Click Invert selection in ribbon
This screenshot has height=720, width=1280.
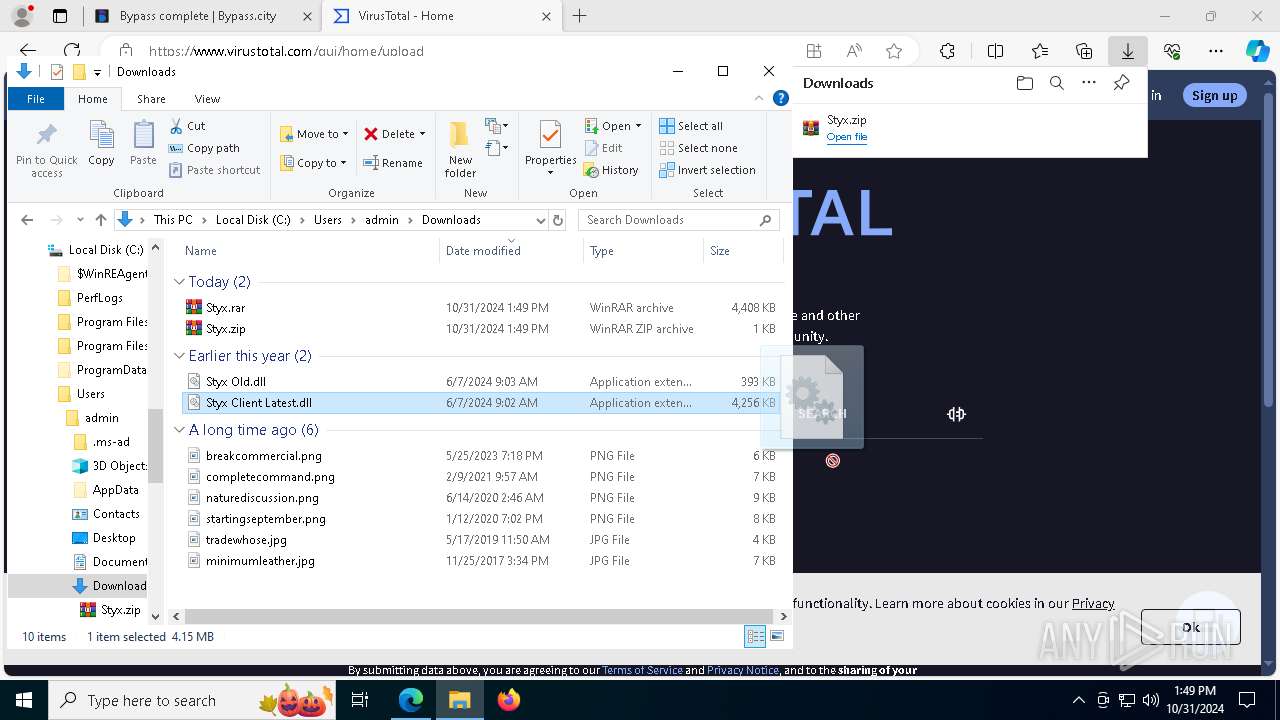coord(707,170)
